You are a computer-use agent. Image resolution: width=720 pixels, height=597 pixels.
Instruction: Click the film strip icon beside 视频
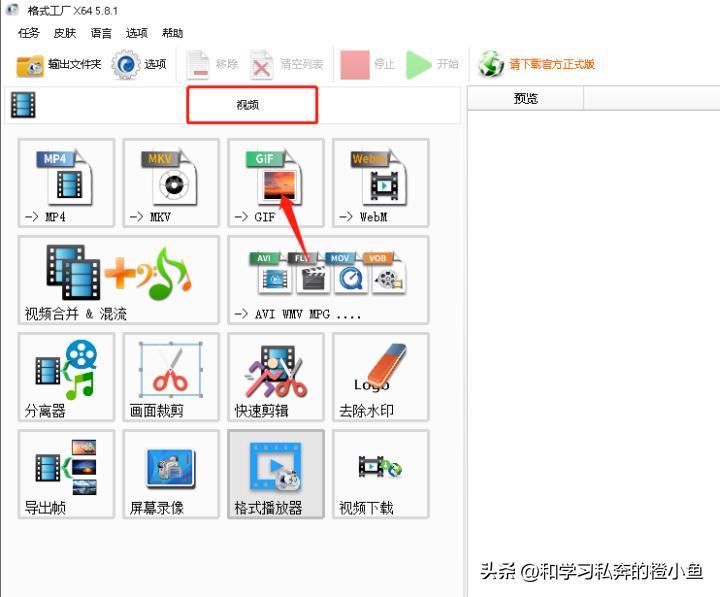(x=23, y=105)
